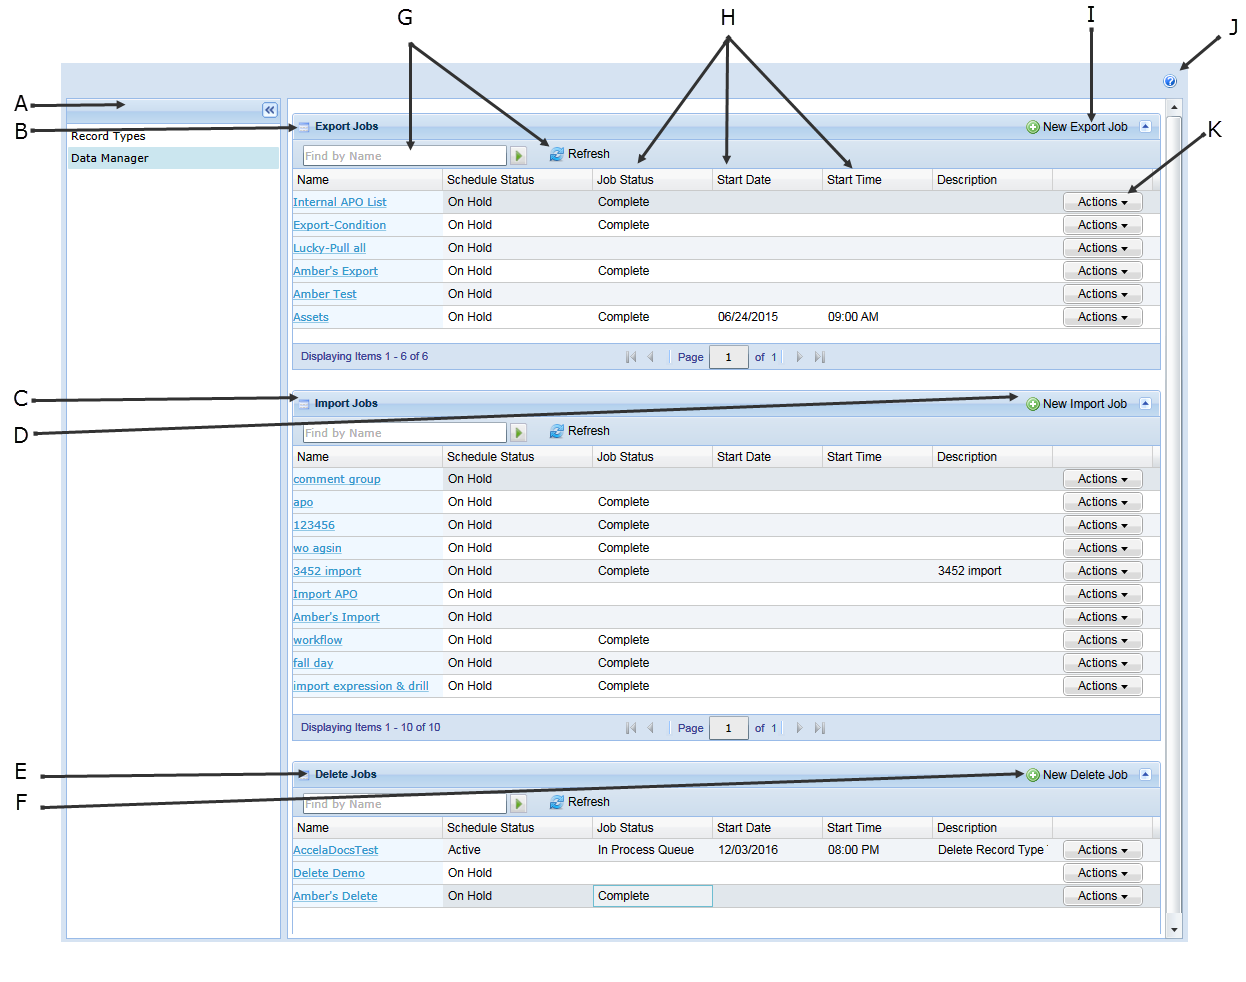This screenshot has height=982, width=1246.
Task: Run the Delete Jobs name search arrow
Action: coord(518,804)
